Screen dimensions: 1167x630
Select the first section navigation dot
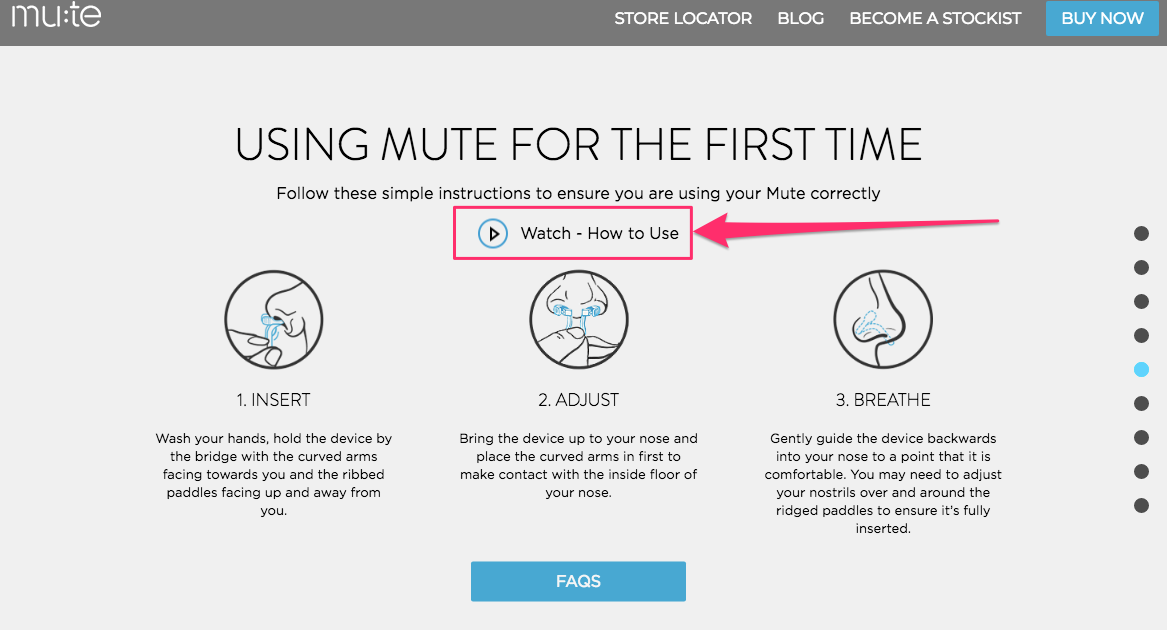tap(1141, 234)
